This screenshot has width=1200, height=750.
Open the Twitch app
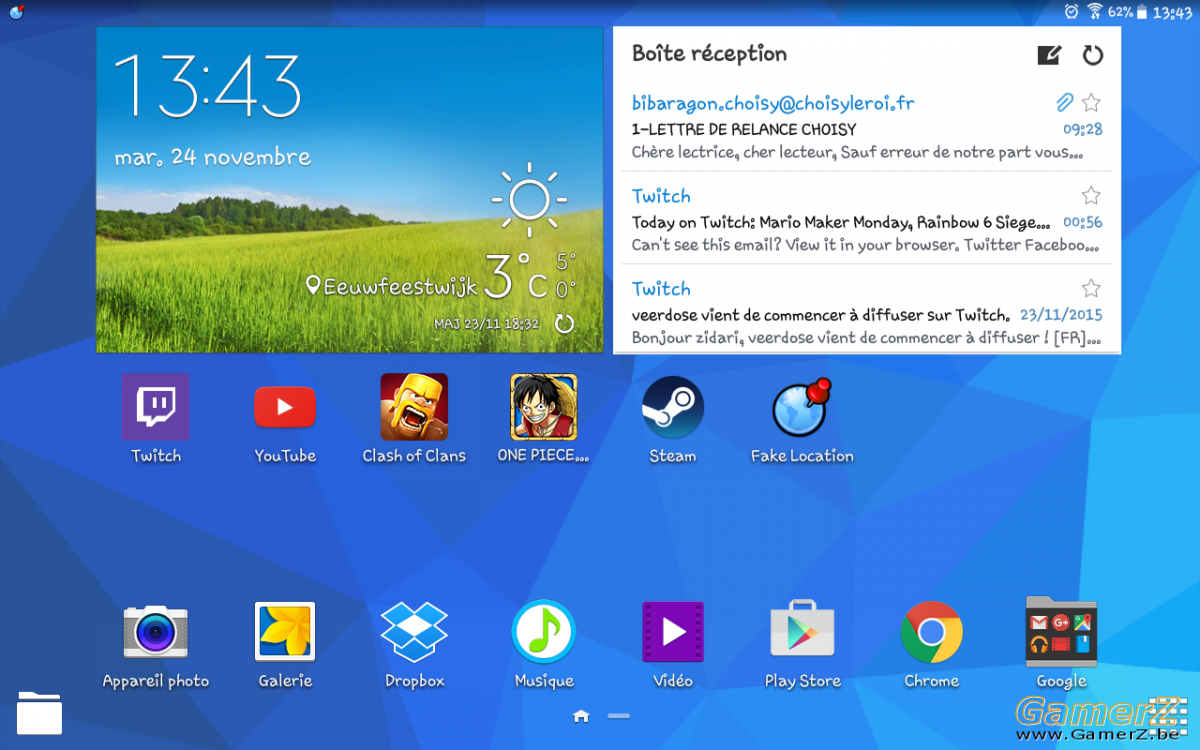(155, 407)
